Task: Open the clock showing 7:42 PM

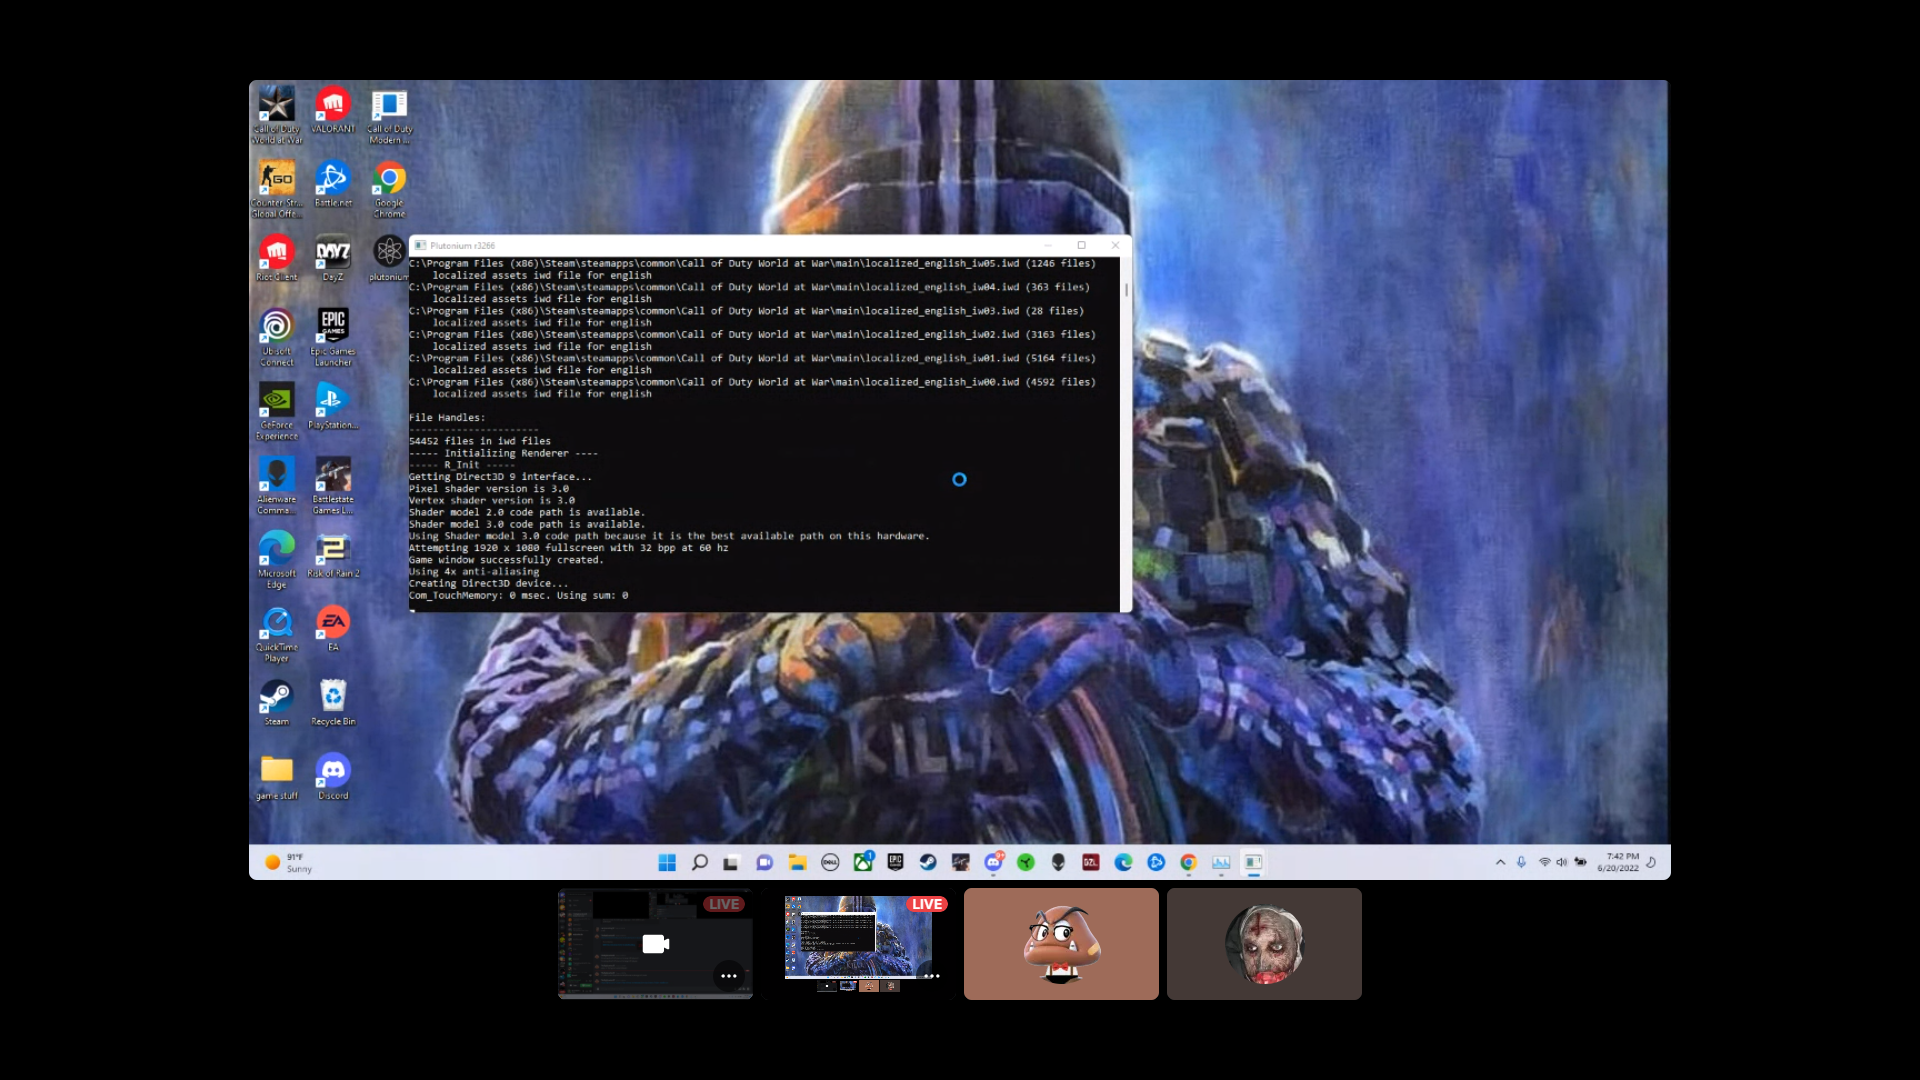Action: [x=1618, y=862]
